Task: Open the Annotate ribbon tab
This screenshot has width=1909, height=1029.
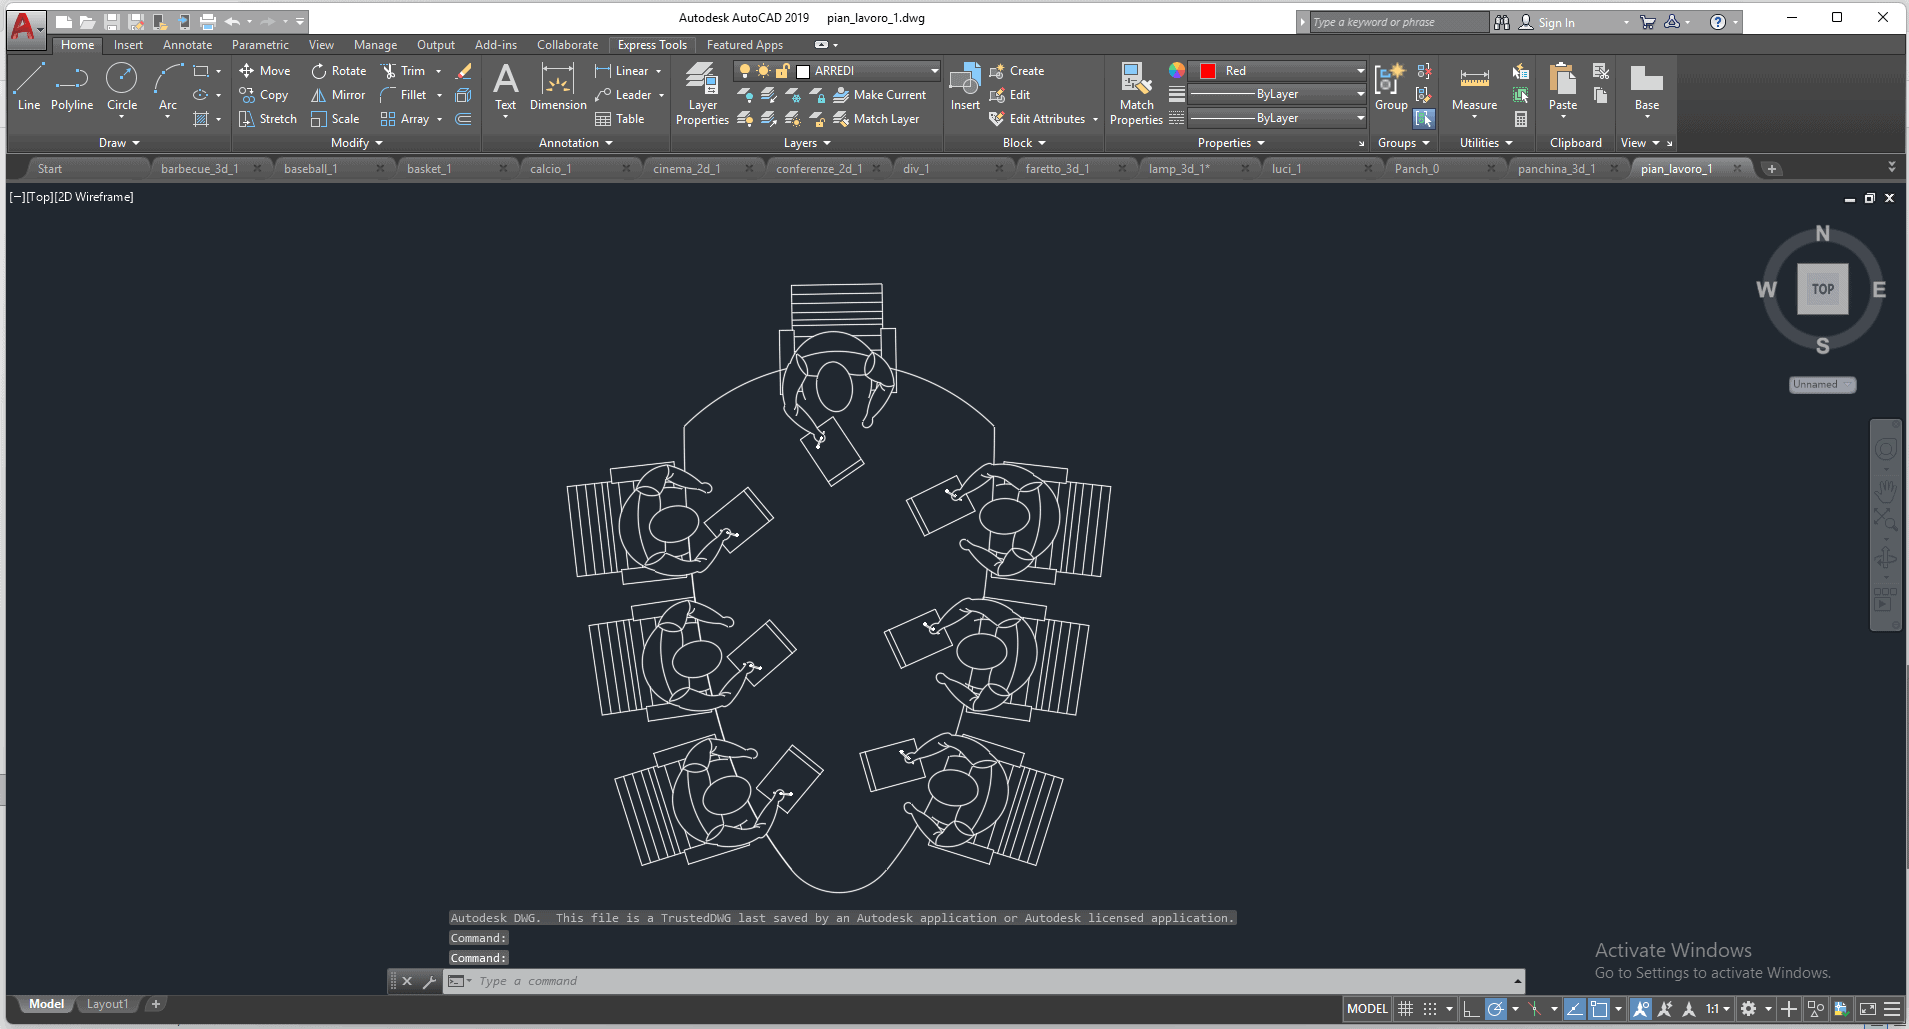Action: tap(187, 45)
